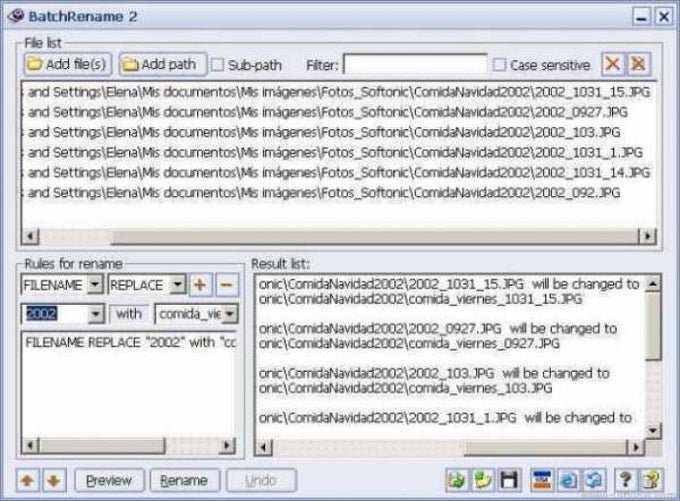Click the Rename button
Screen dimensions: 680x501
point(184,480)
